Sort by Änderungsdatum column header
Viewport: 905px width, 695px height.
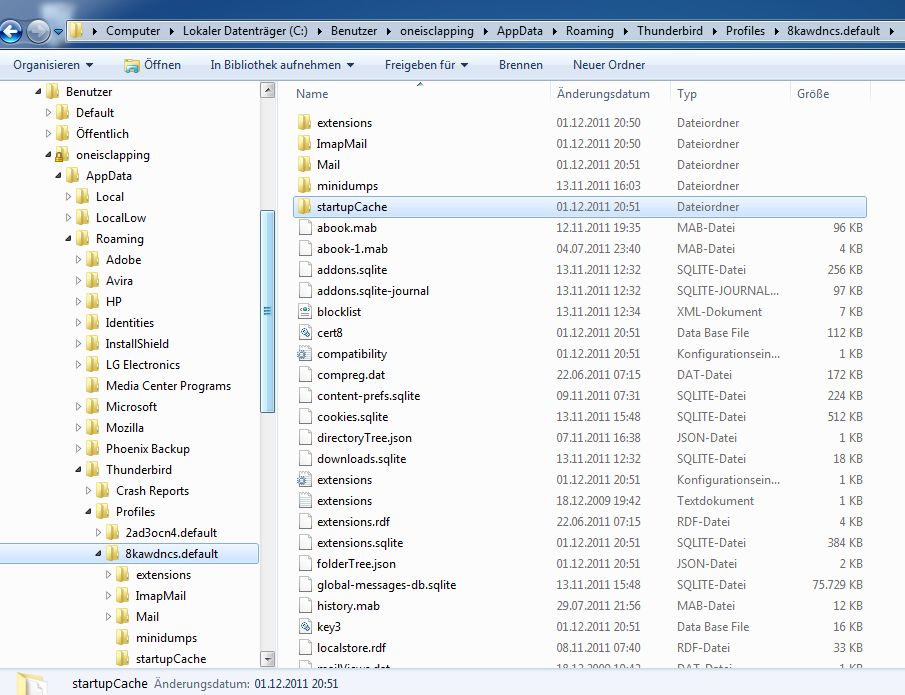603,94
